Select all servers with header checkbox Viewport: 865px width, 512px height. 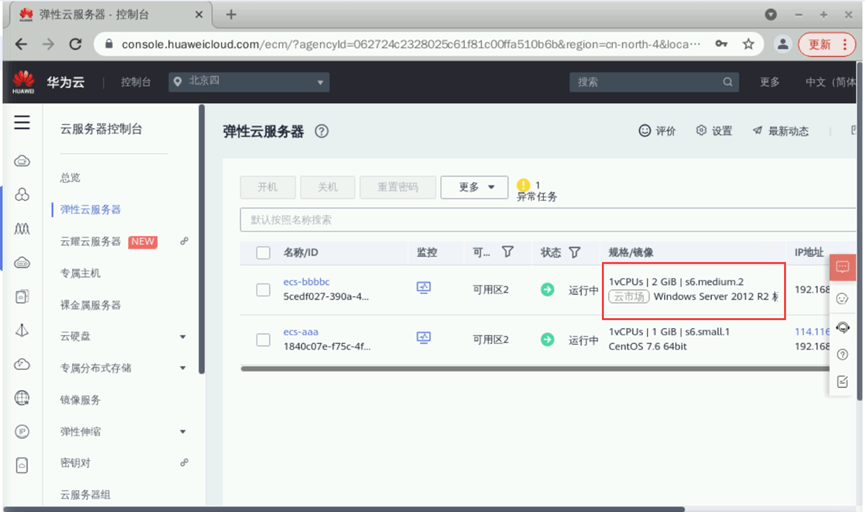(263, 253)
